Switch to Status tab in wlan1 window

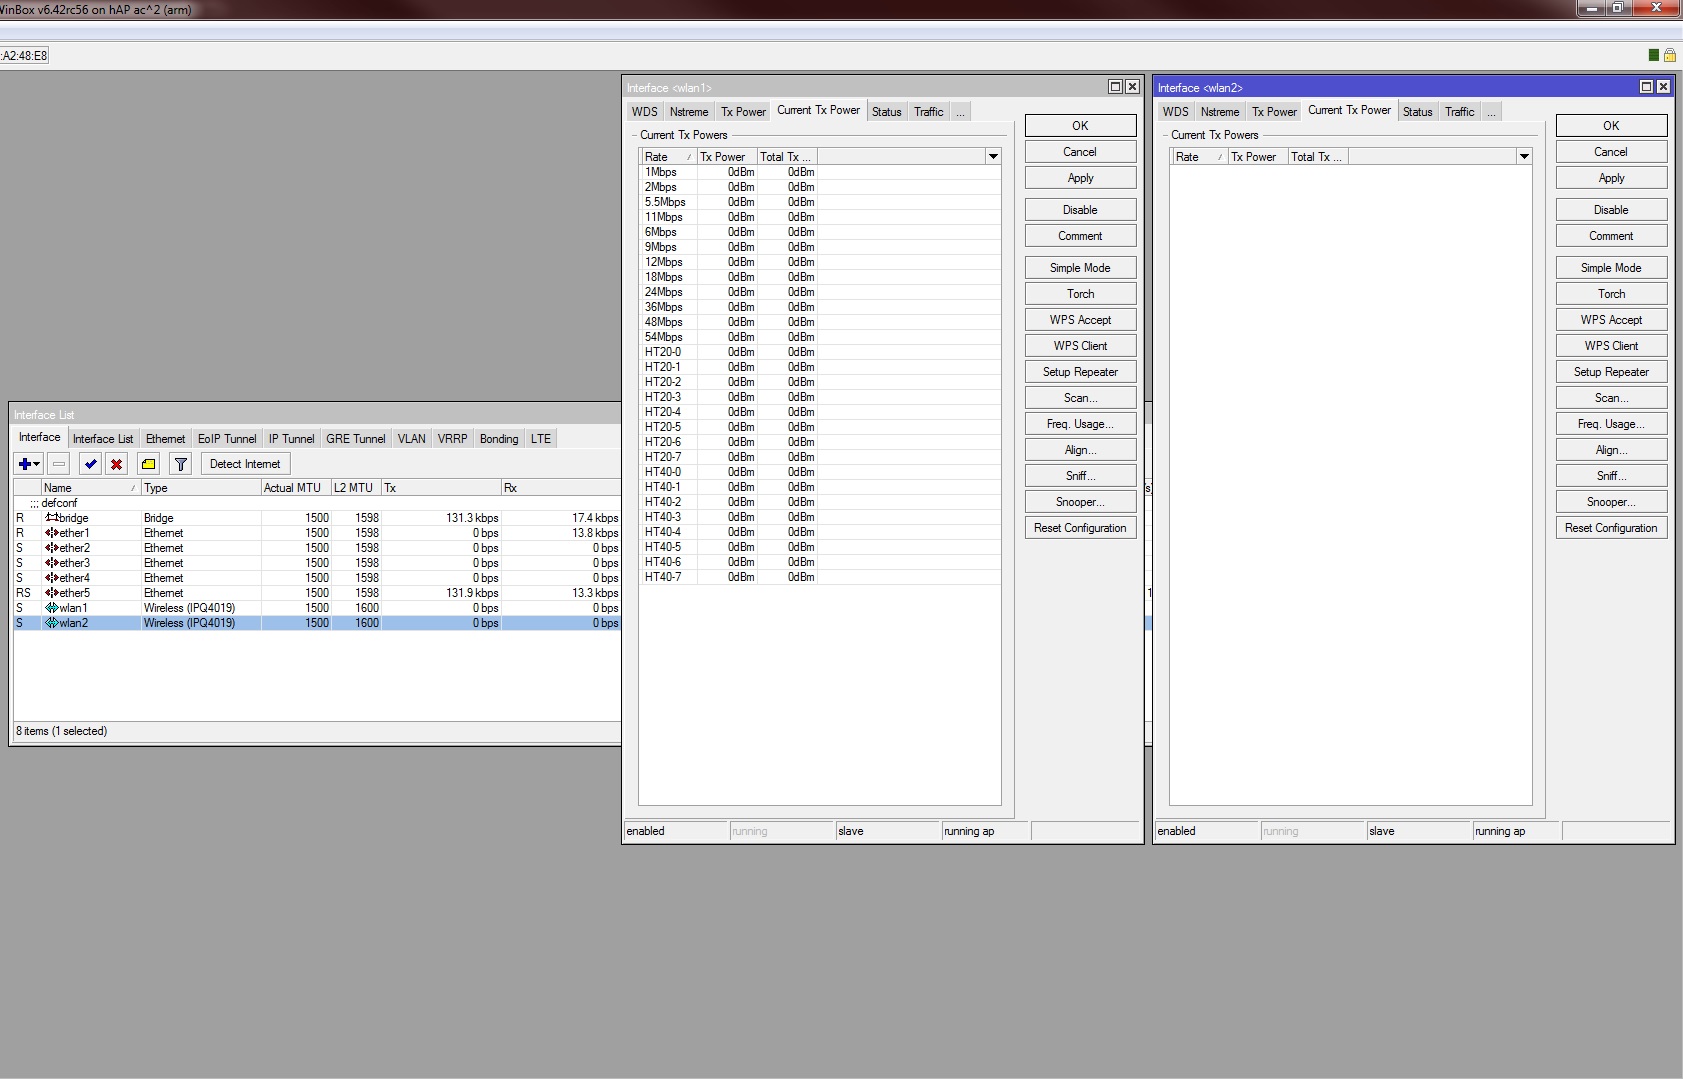pyautogui.click(x=886, y=112)
